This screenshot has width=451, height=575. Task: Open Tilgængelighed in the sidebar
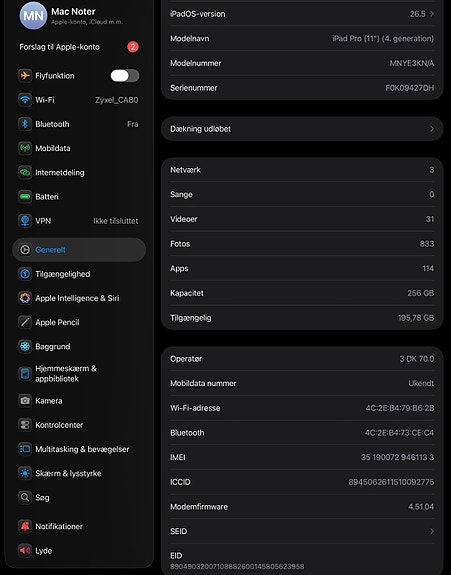point(79,274)
